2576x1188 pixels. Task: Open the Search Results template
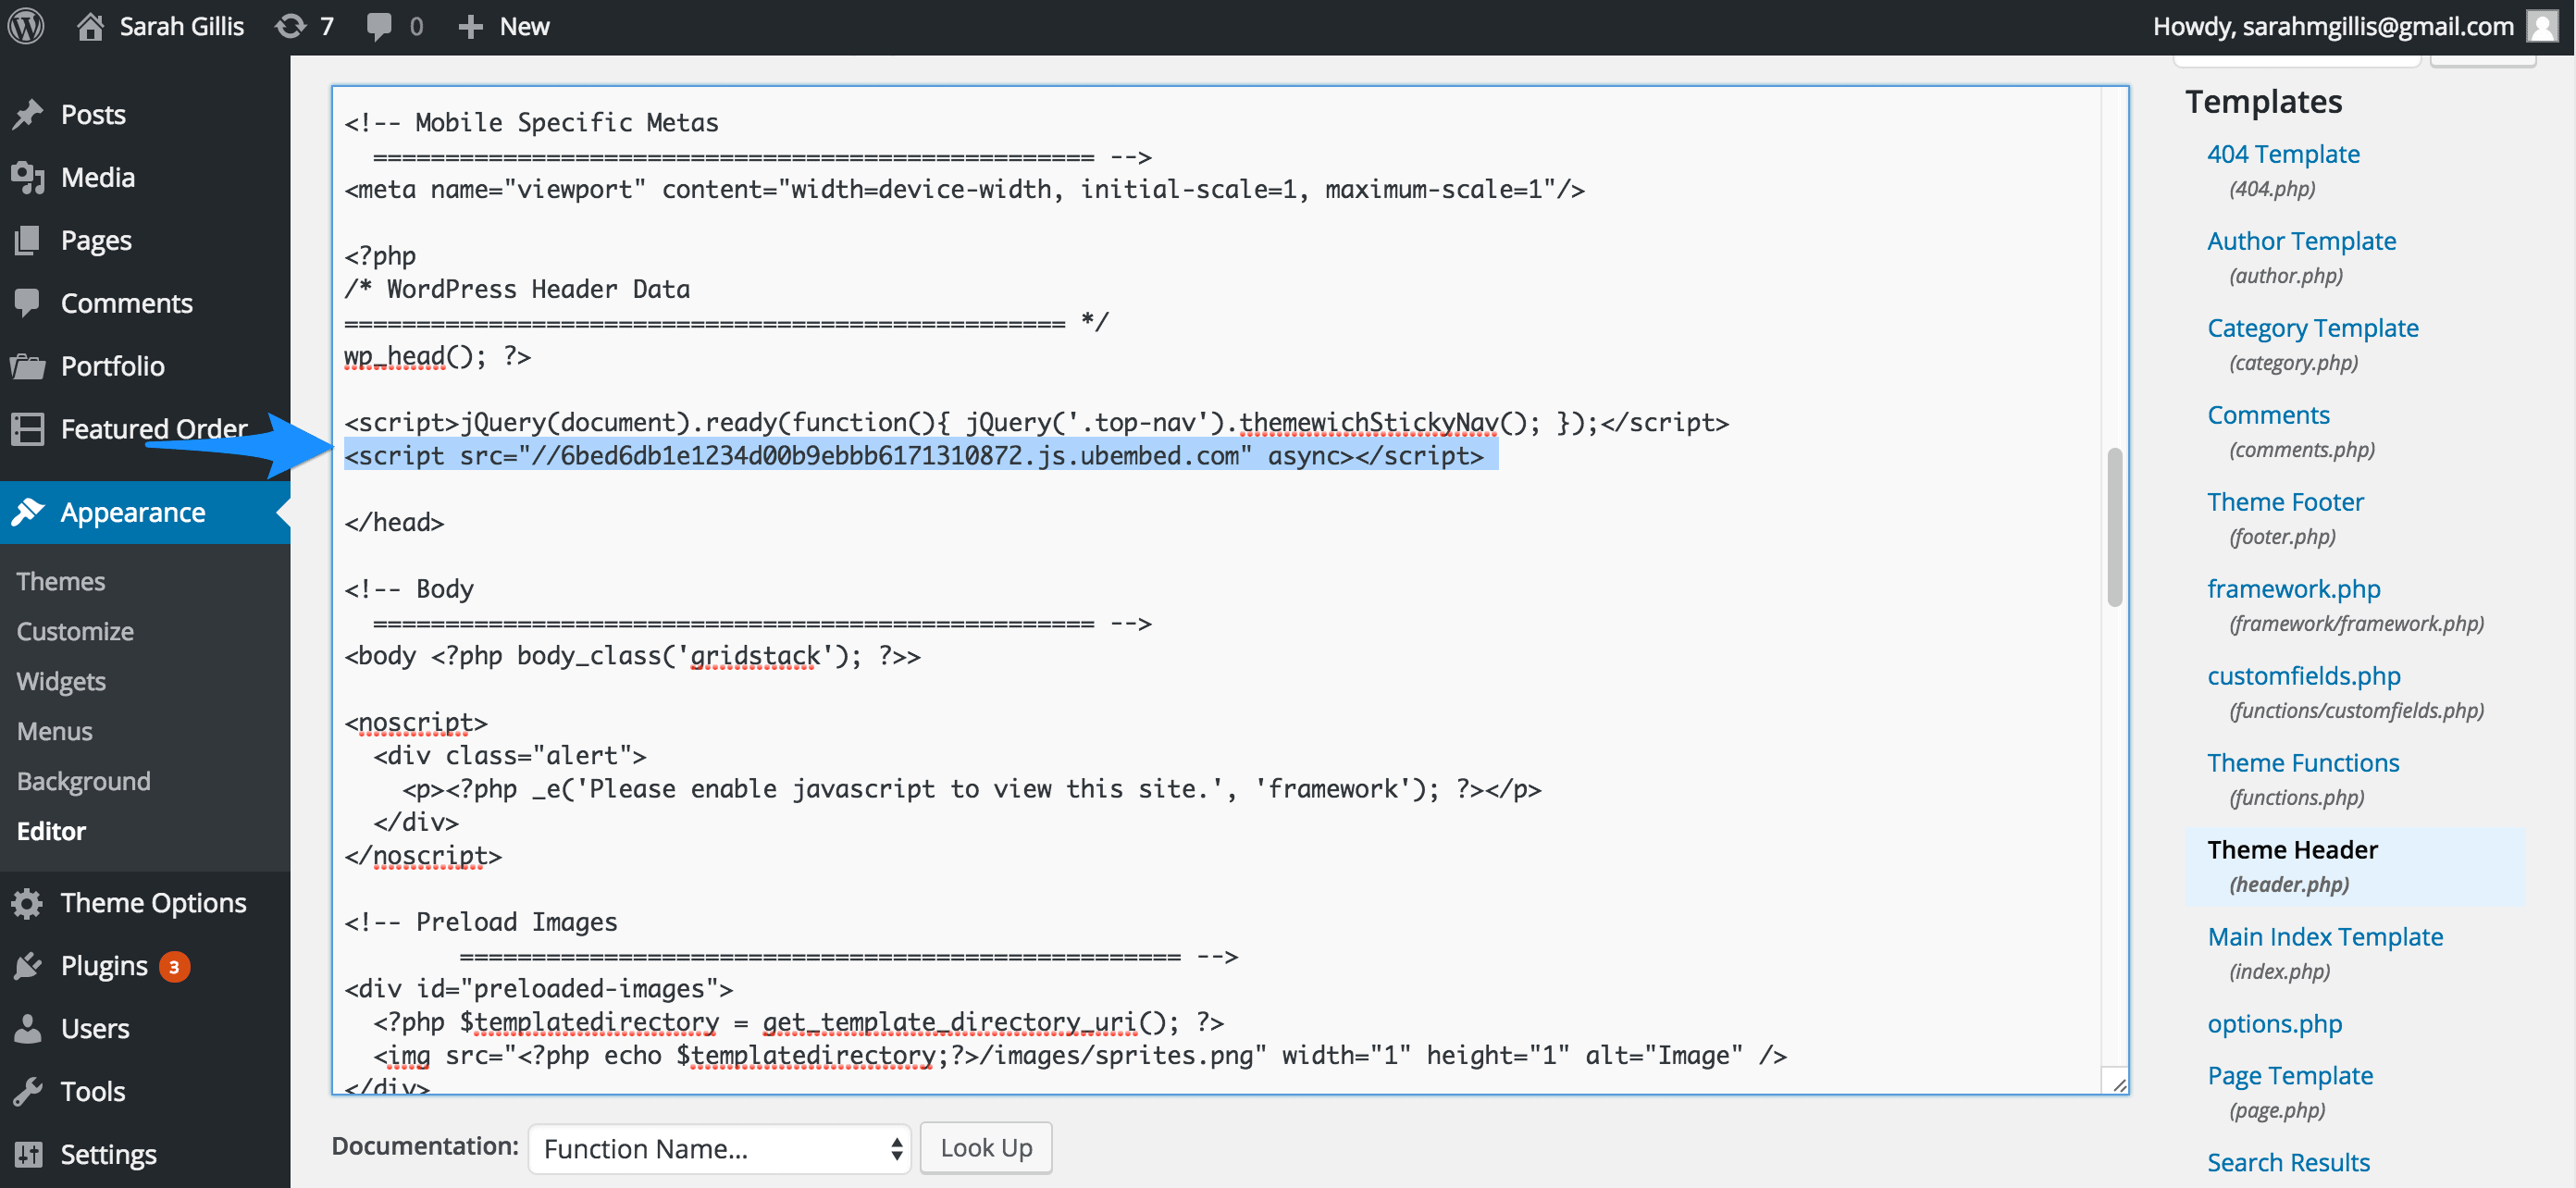pyautogui.click(x=2288, y=1163)
